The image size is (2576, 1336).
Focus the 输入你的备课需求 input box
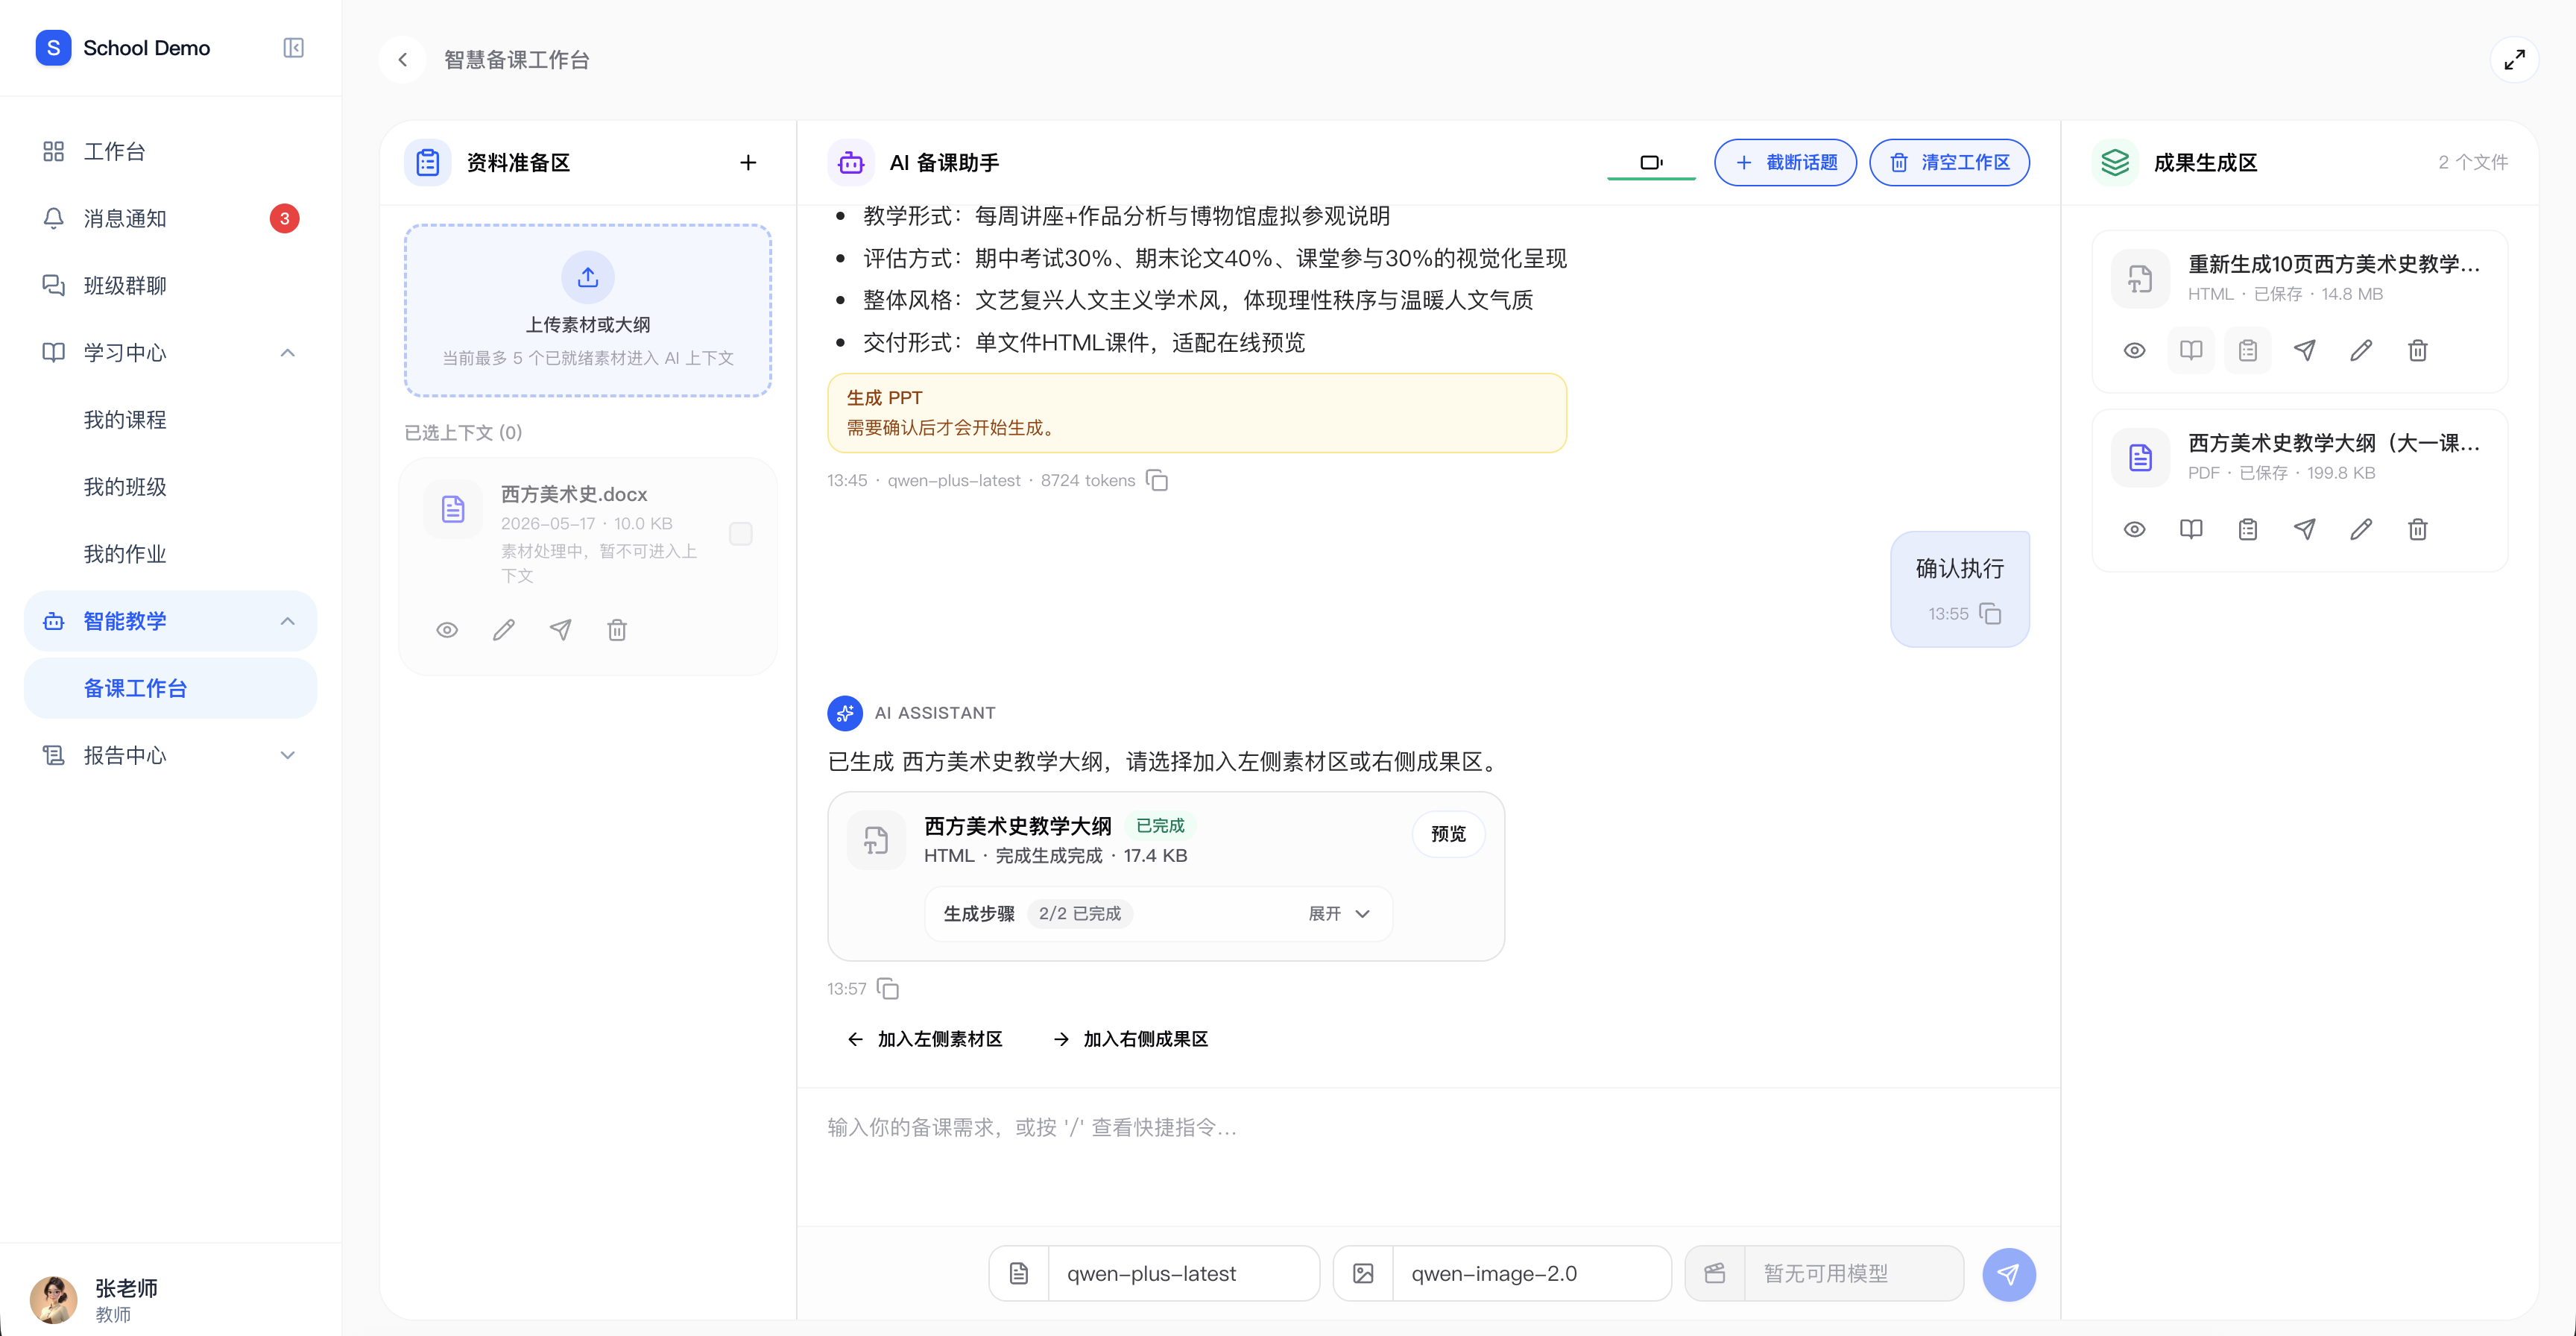pyautogui.click(x=1428, y=1155)
